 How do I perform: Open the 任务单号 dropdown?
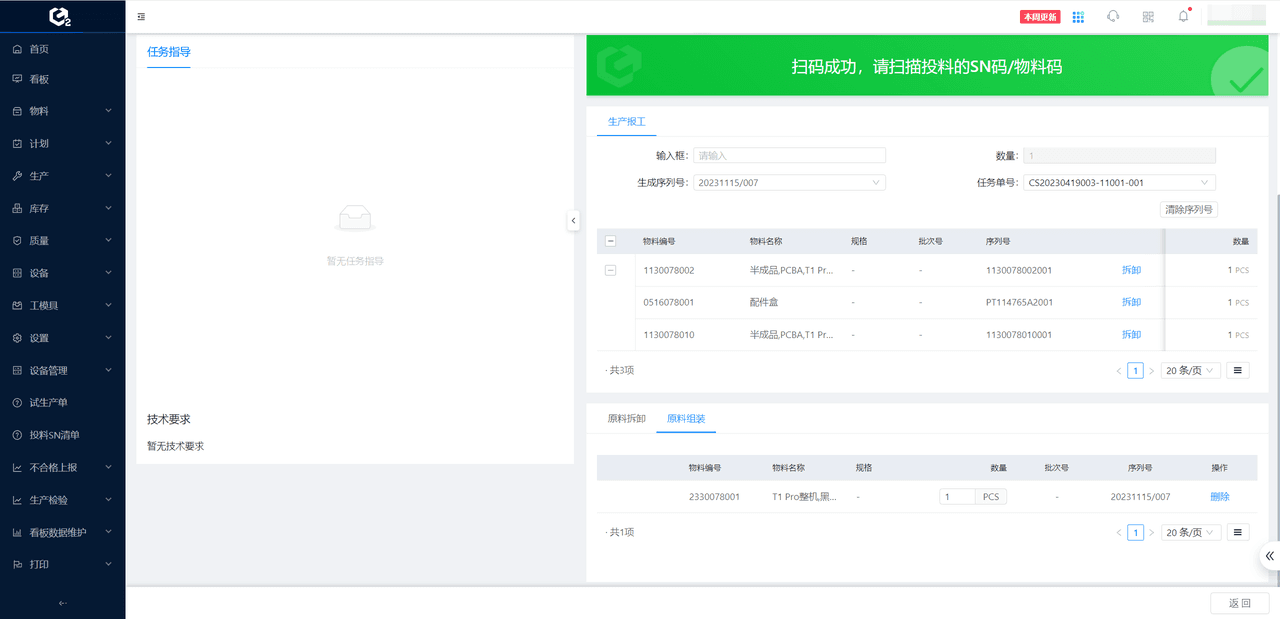point(1119,183)
